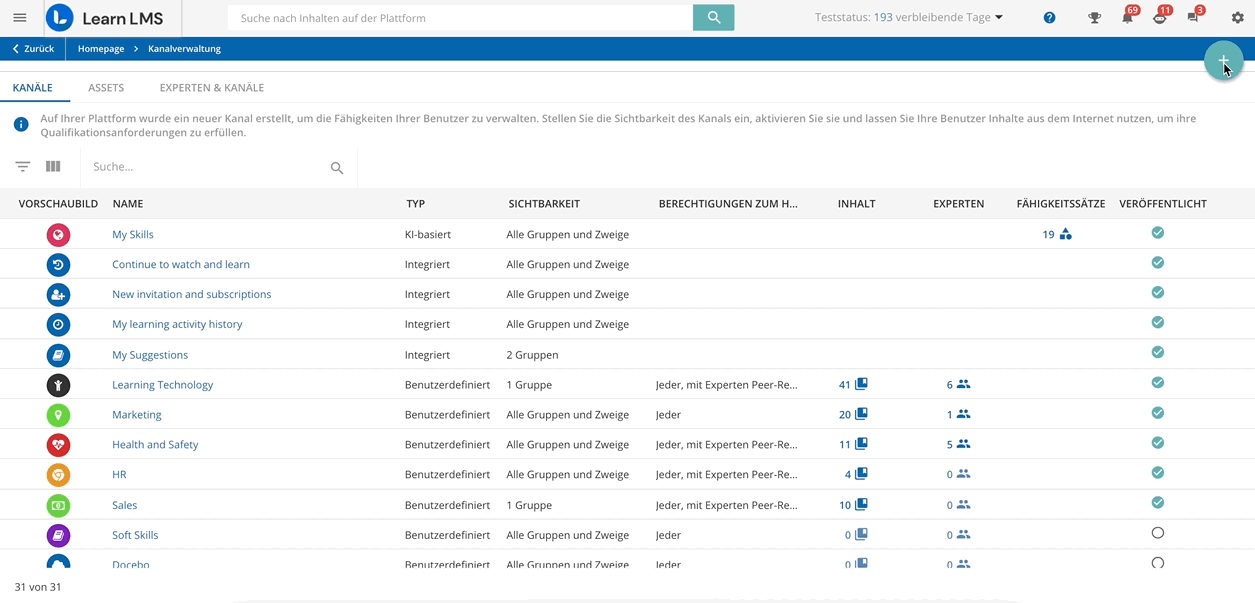Toggle published status for Marketing channel

1157,413
